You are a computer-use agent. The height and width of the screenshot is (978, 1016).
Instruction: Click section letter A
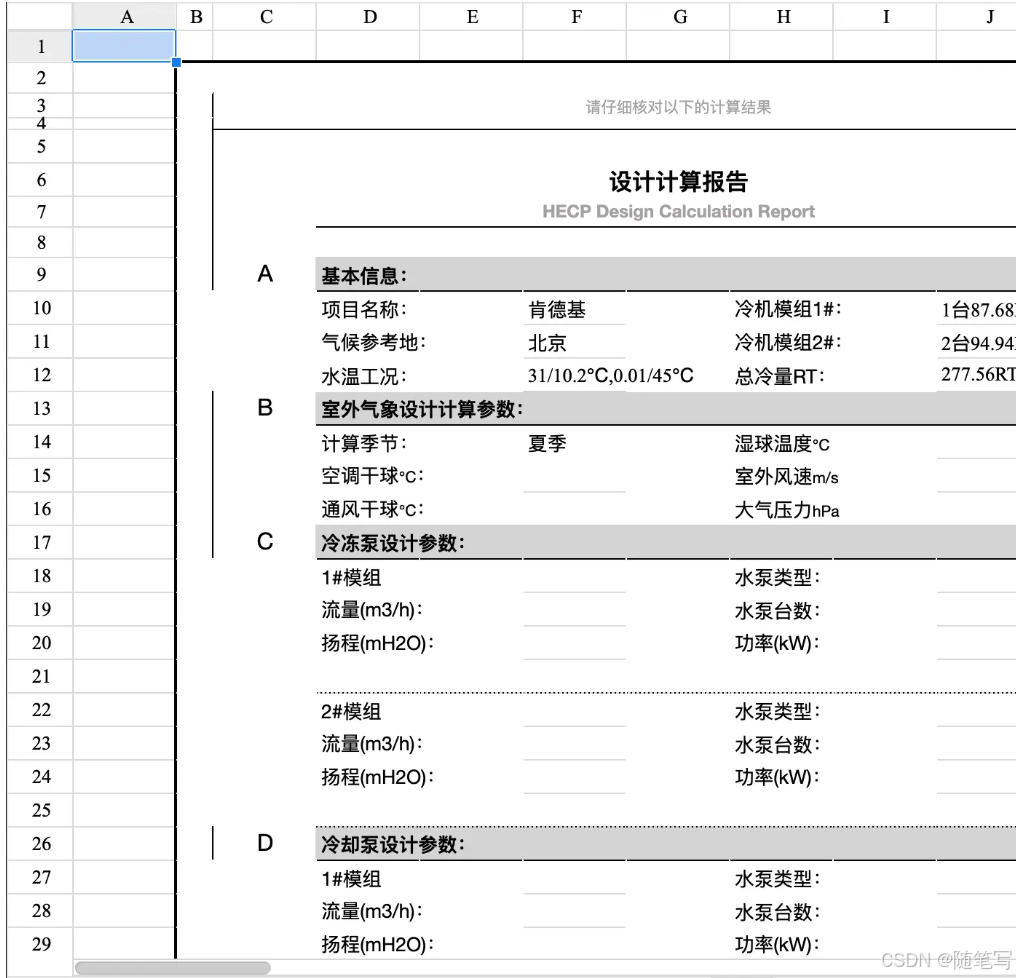(x=265, y=274)
